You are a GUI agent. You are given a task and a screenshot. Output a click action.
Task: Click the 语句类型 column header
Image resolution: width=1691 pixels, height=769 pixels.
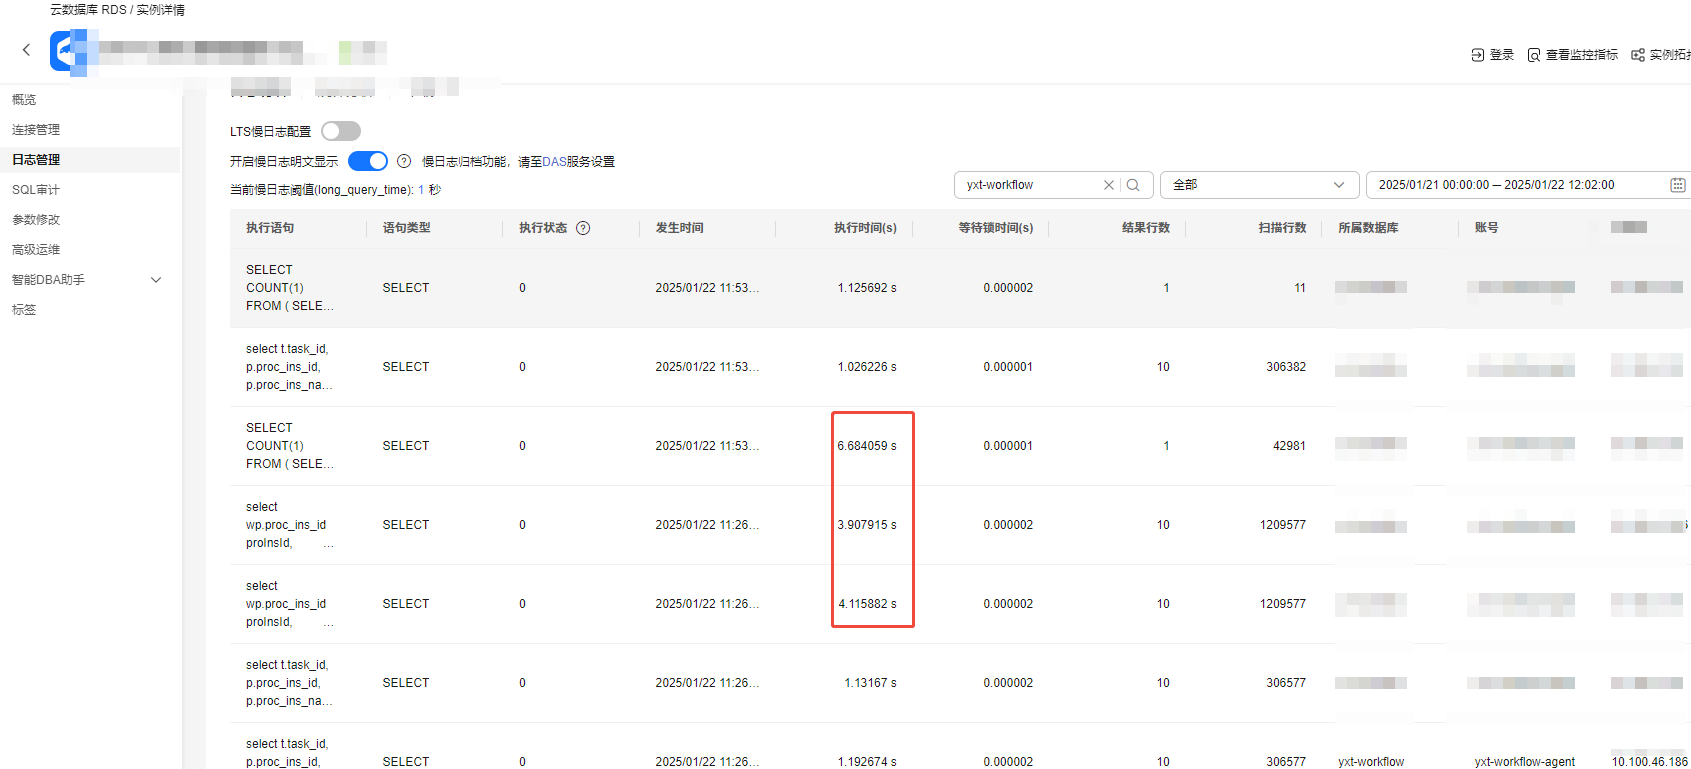(x=406, y=228)
